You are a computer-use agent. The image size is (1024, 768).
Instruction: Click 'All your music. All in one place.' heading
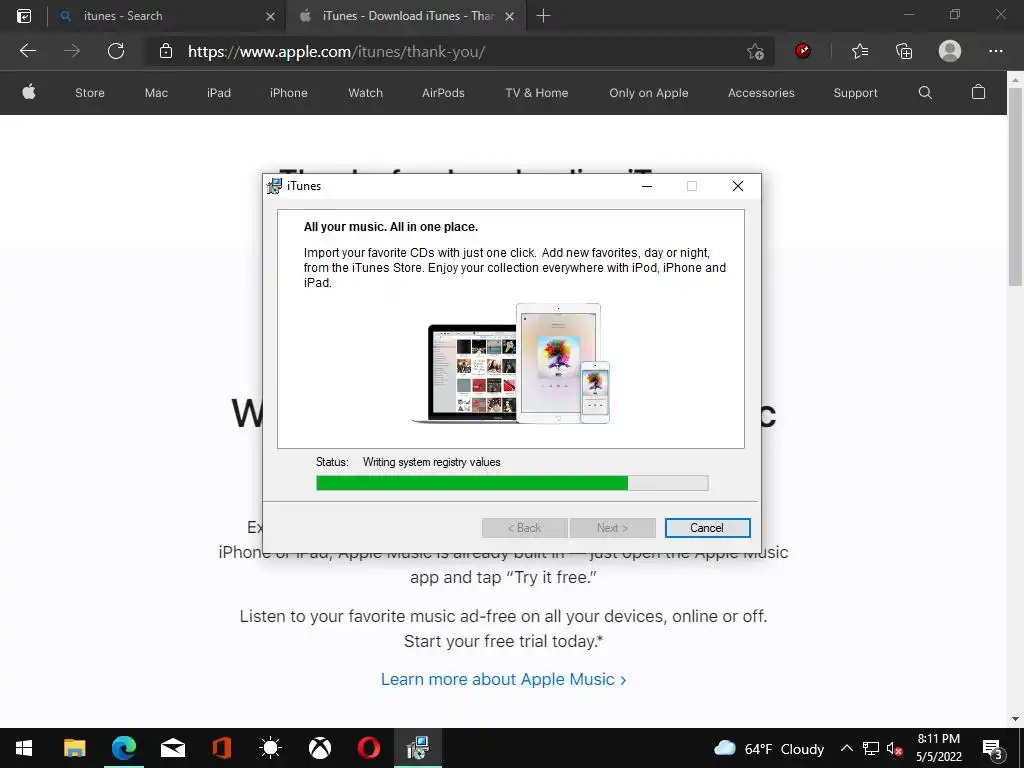[x=391, y=227]
